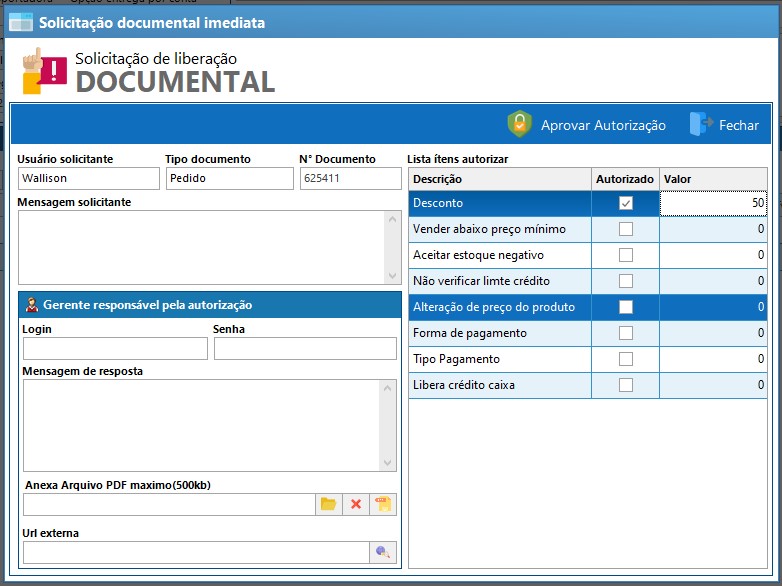Focus the manager Login input field
Viewport: 782px width, 586px height.
[x=115, y=348]
